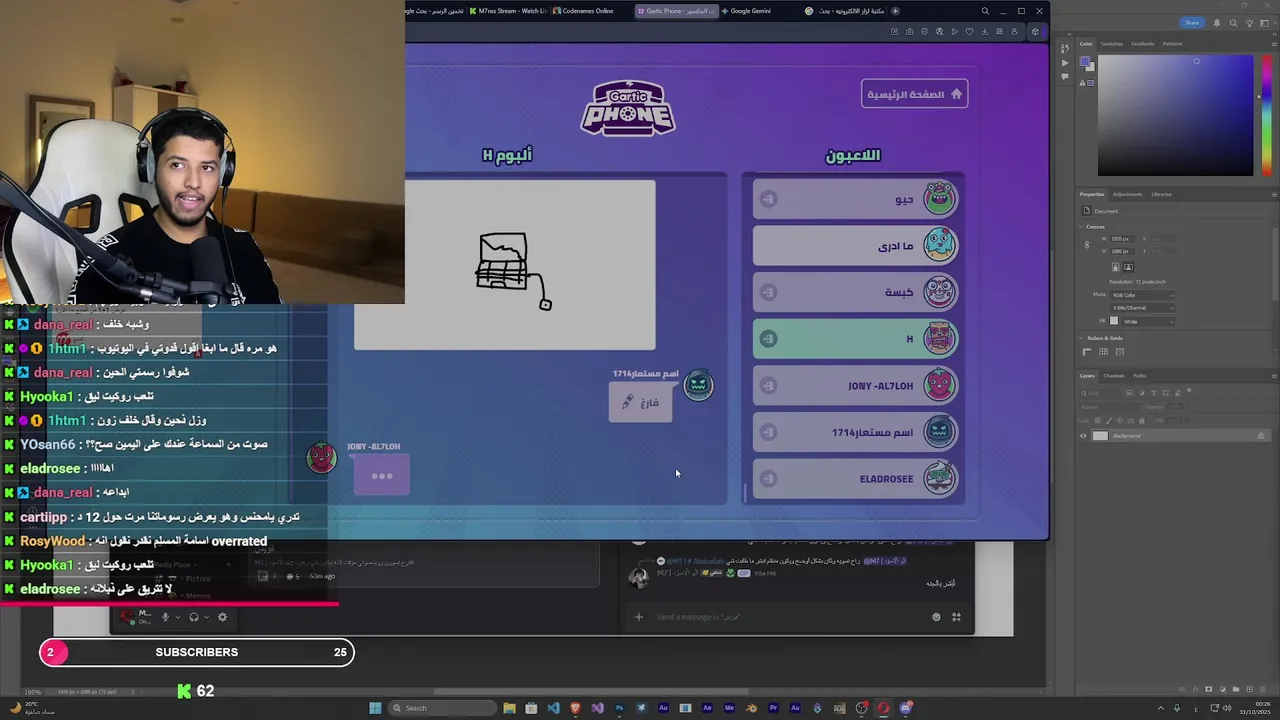Image resolution: width=1280 pixels, height=720 pixels.
Task: Select player ما ادرى in the players list
Action: point(855,246)
